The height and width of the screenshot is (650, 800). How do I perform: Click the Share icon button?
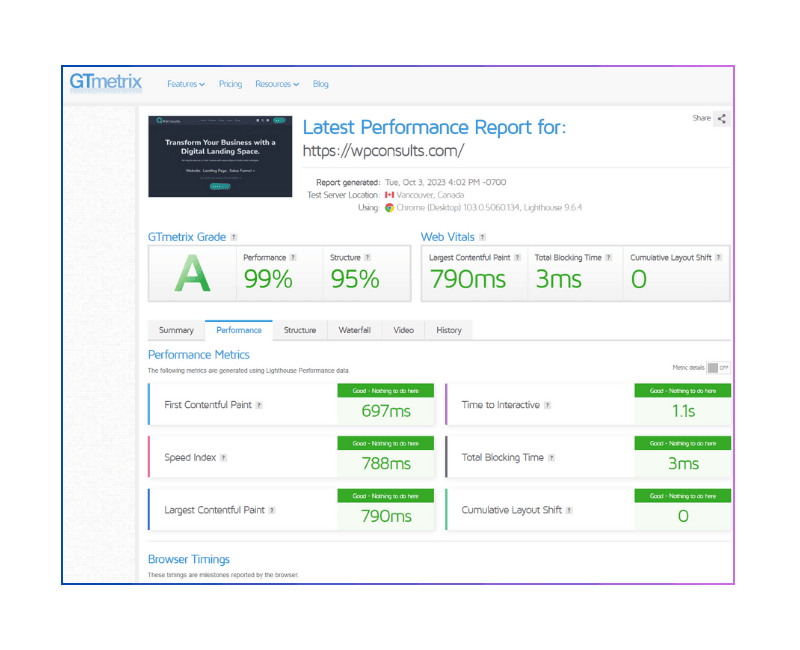(722, 119)
